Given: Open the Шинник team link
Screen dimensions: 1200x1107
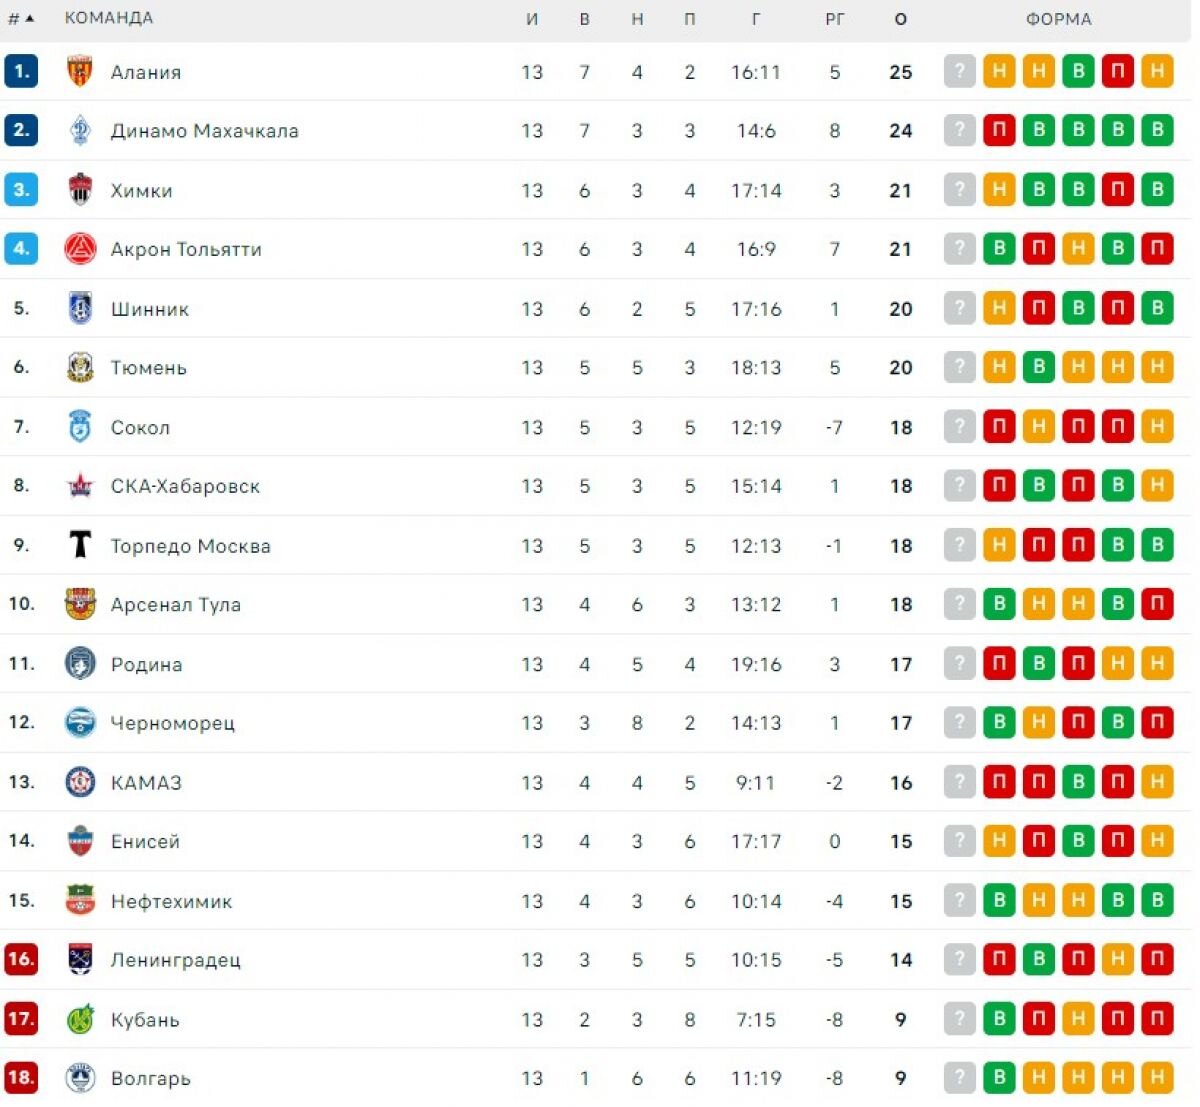Looking at the screenshot, I should pos(150,309).
